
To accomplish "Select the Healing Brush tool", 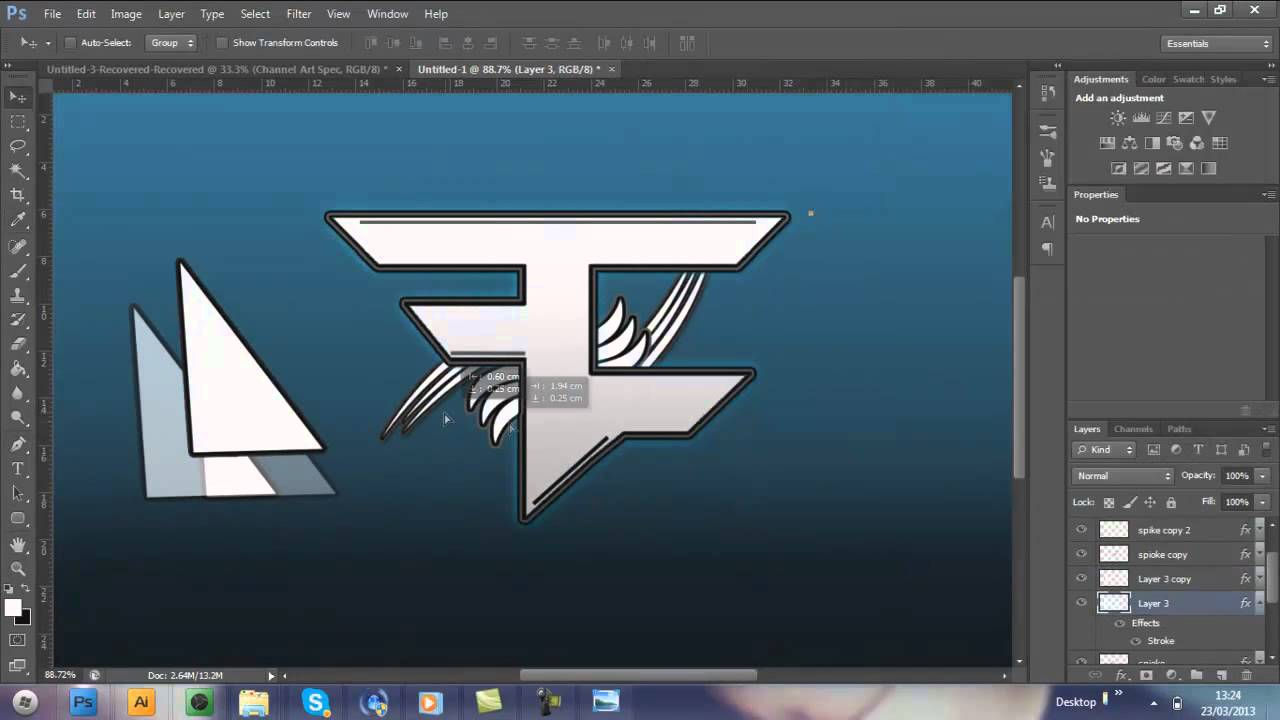I will tap(18, 246).
